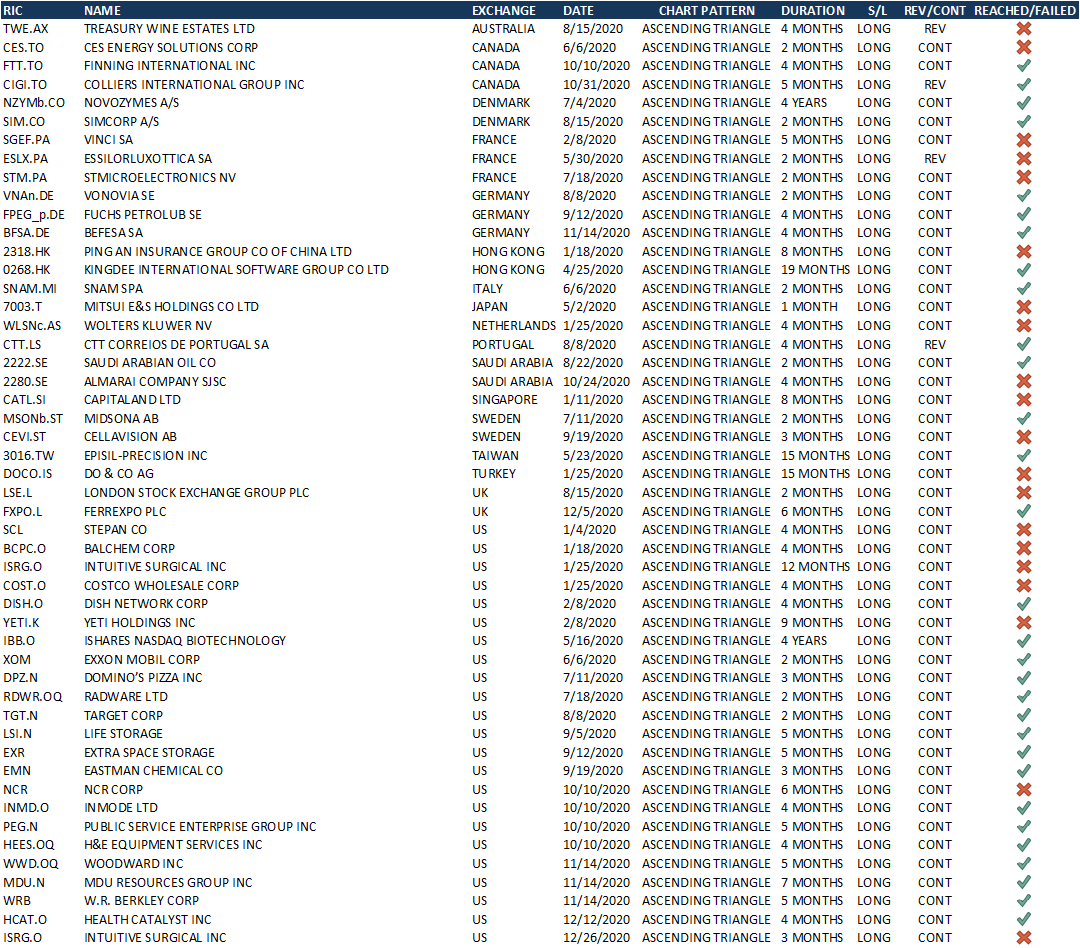Select the red cross in Costco Wholesale row
The width and height of the screenshot is (1080, 948).
click(1024, 586)
